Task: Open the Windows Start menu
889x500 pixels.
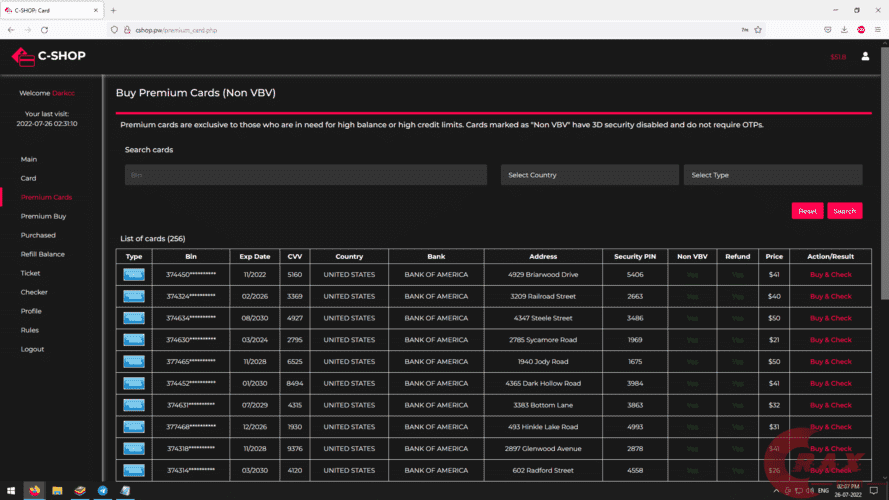Action: [11, 490]
